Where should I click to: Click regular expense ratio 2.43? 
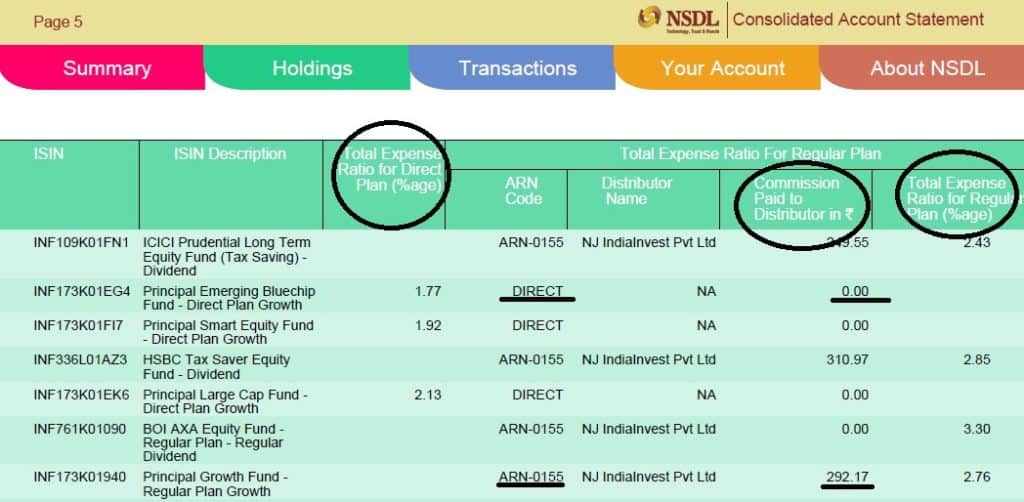click(x=977, y=243)
